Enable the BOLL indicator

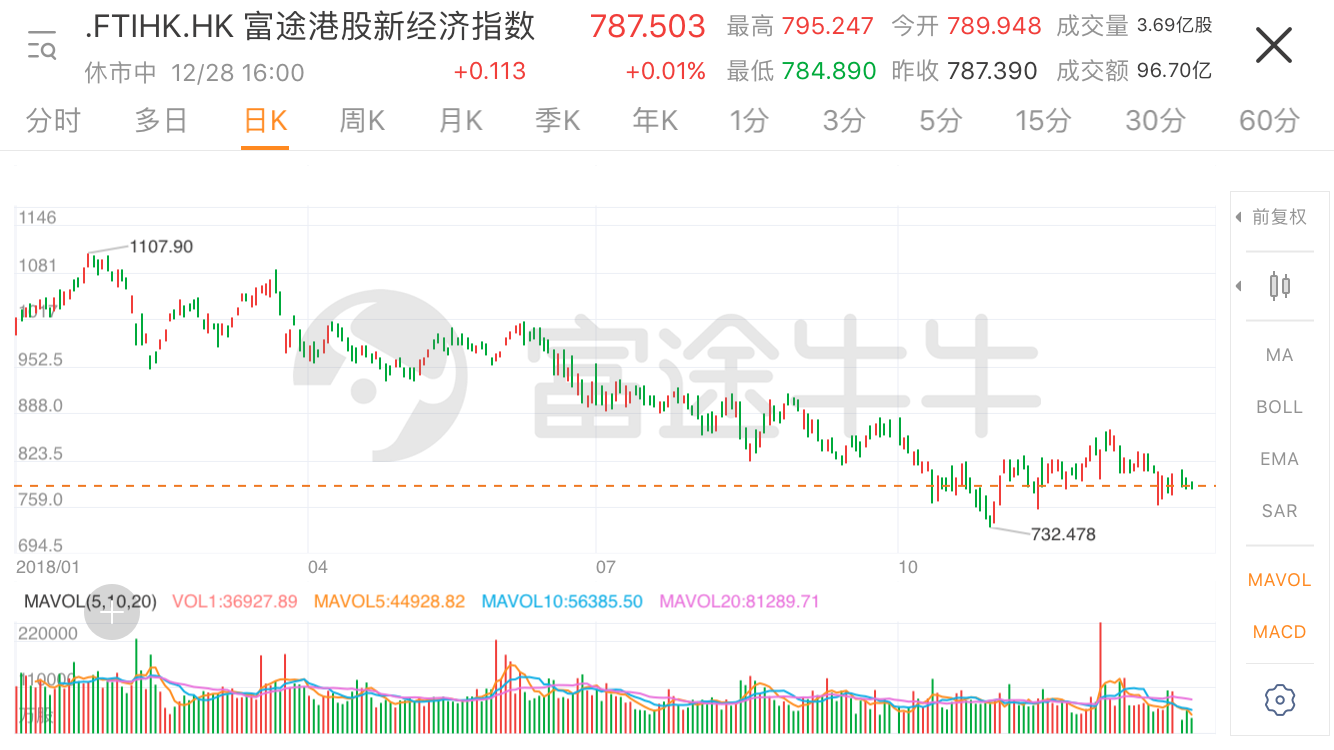(x=1279, y=407)
